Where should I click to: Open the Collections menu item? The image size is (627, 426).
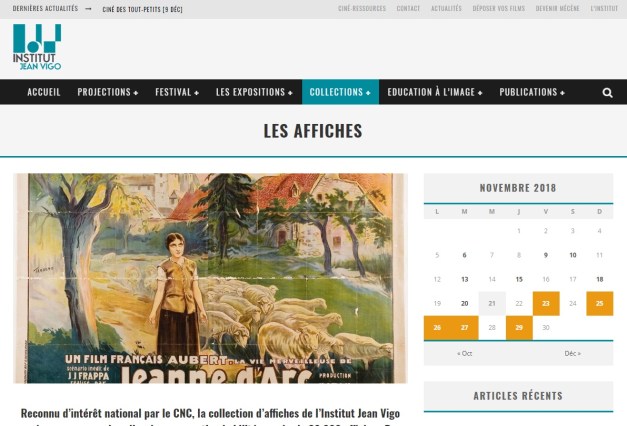click(x=340, y=92)
